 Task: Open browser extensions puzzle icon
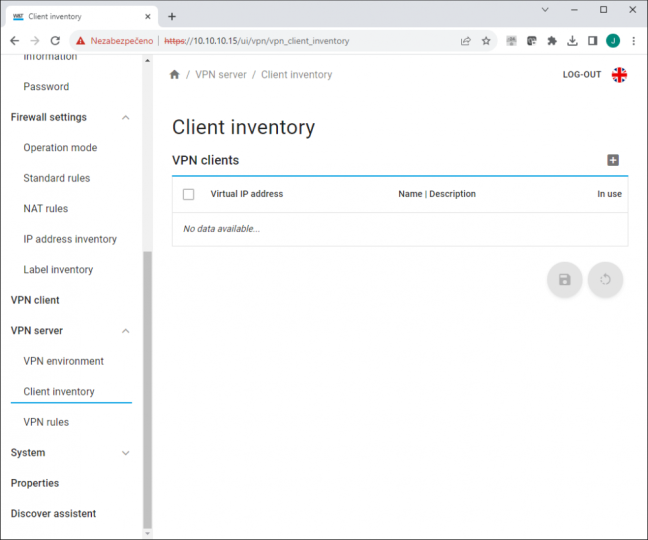(552, 40)
